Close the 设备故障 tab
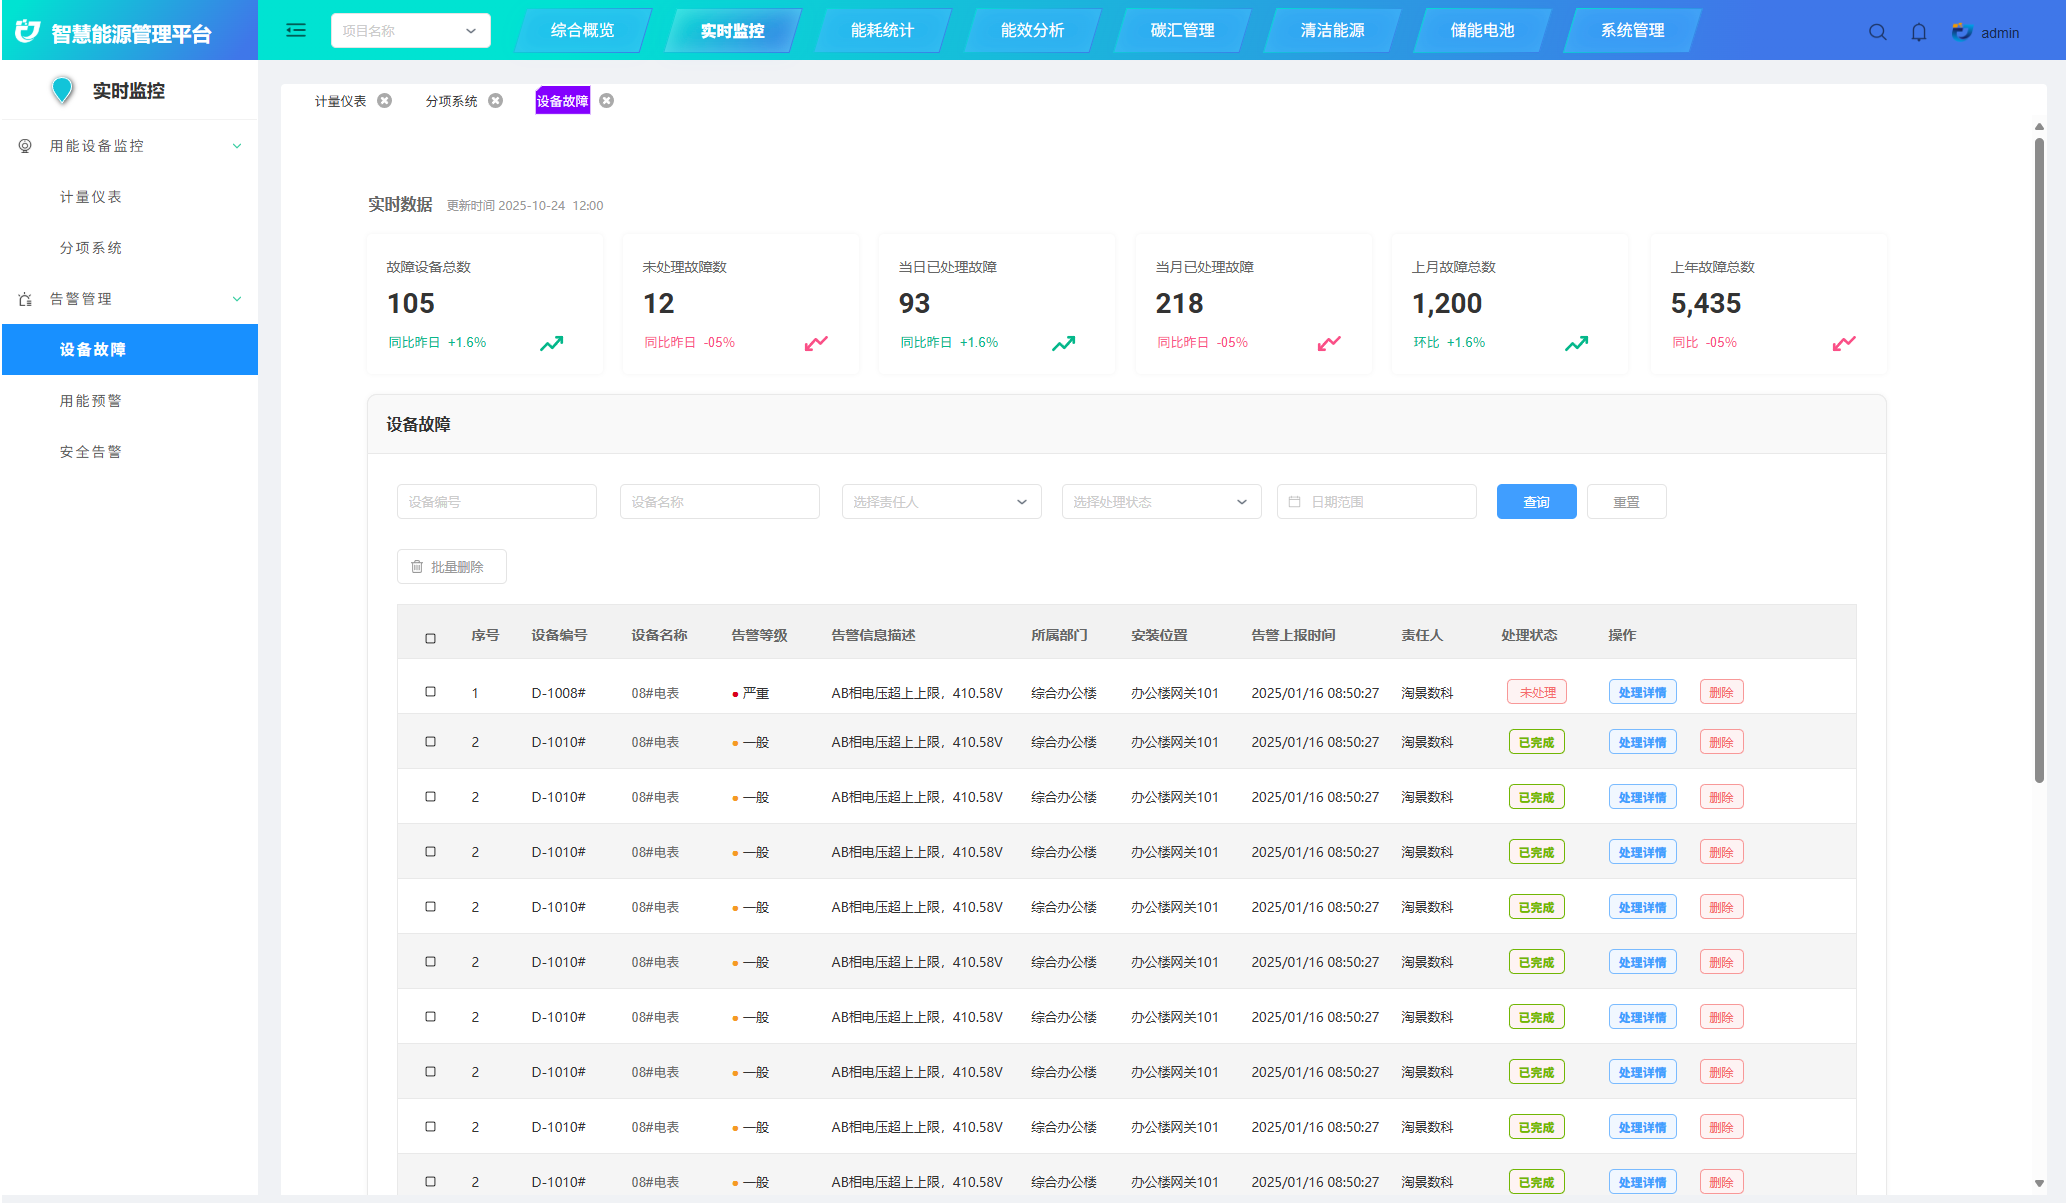 coord(607,101)
